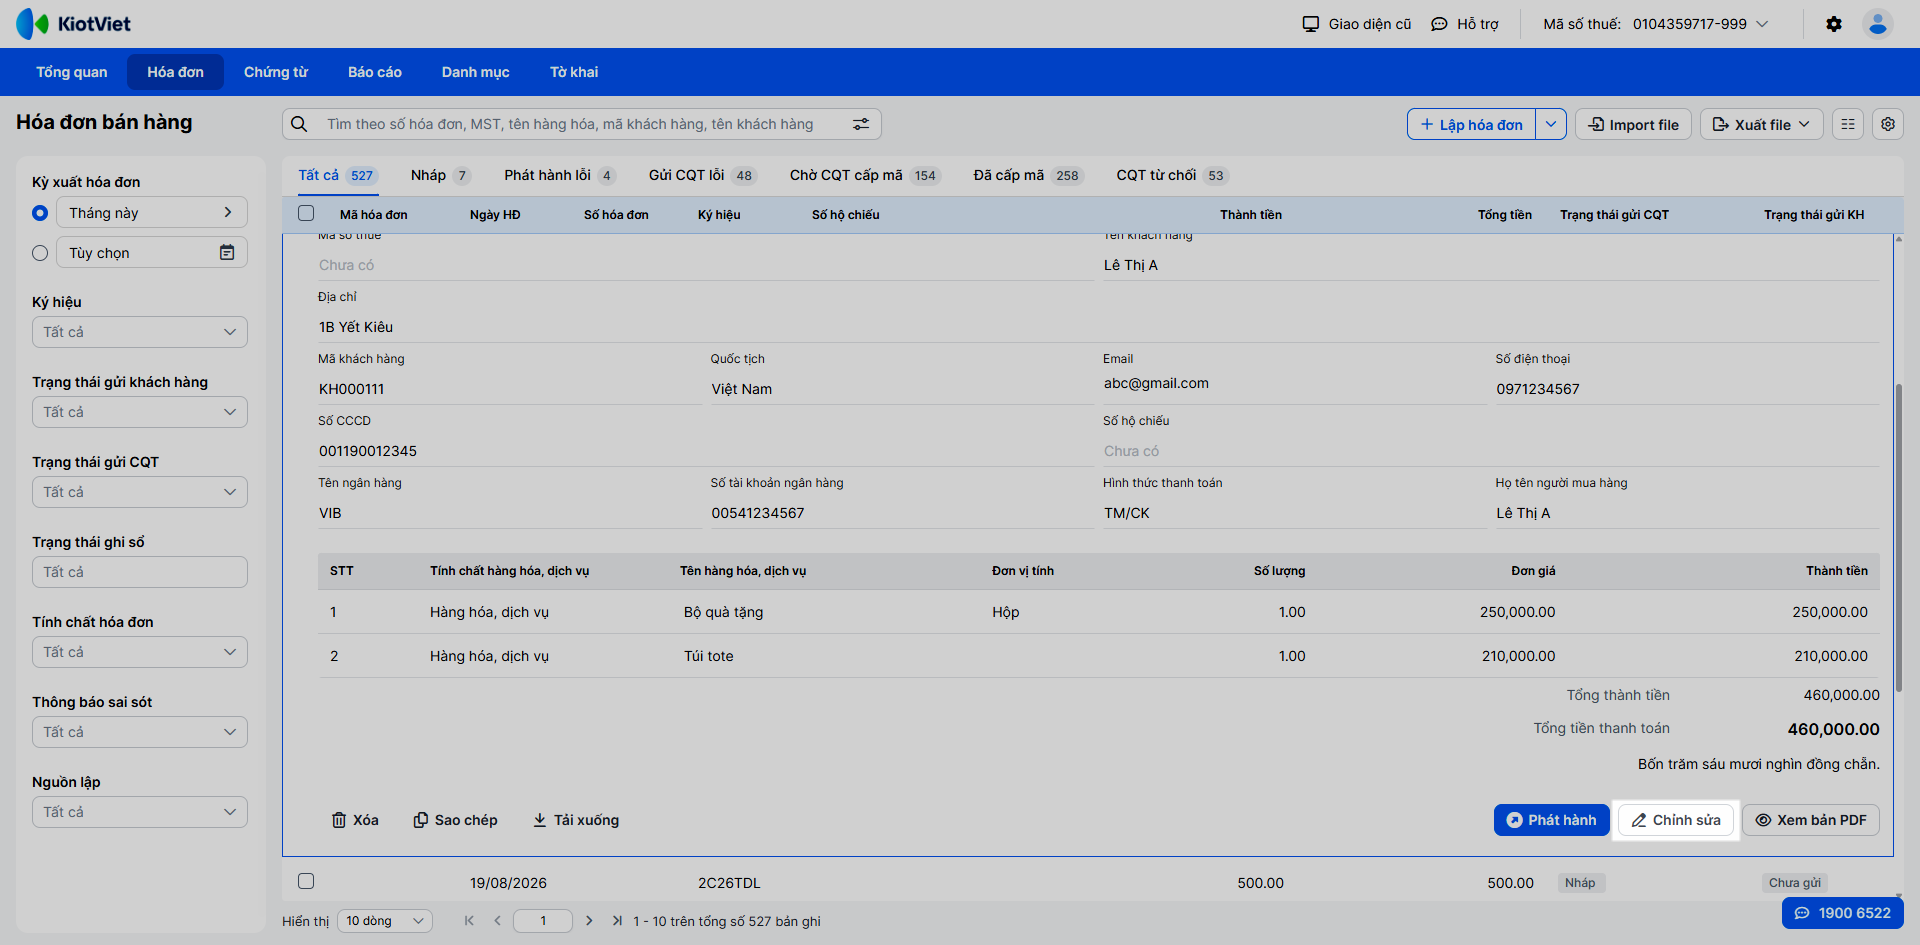The width and height of the screenshot is (1920, 945).
Task: Switch to Phát hành lỗi tab
Action: 560,175
